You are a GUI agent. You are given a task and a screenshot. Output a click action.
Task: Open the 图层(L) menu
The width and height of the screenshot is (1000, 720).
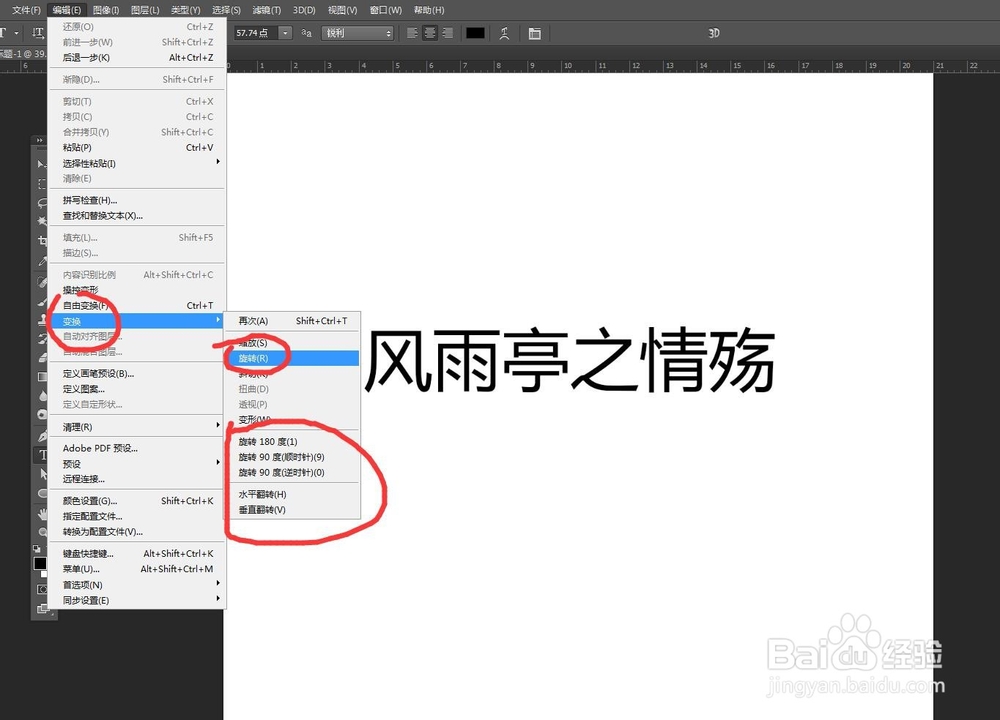(145, 10)
